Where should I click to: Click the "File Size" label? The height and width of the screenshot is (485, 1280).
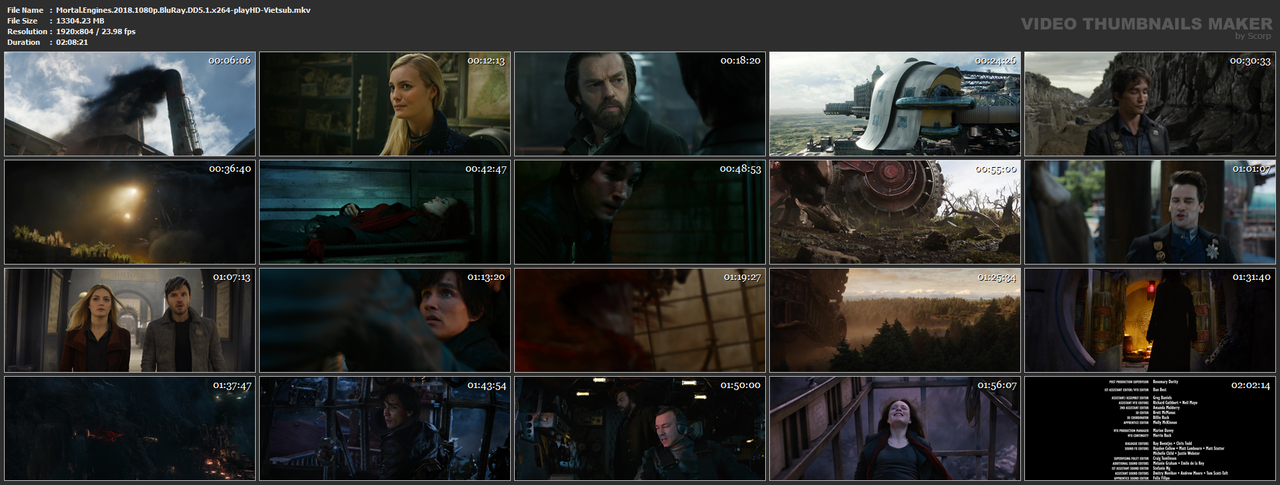[22, 20]
